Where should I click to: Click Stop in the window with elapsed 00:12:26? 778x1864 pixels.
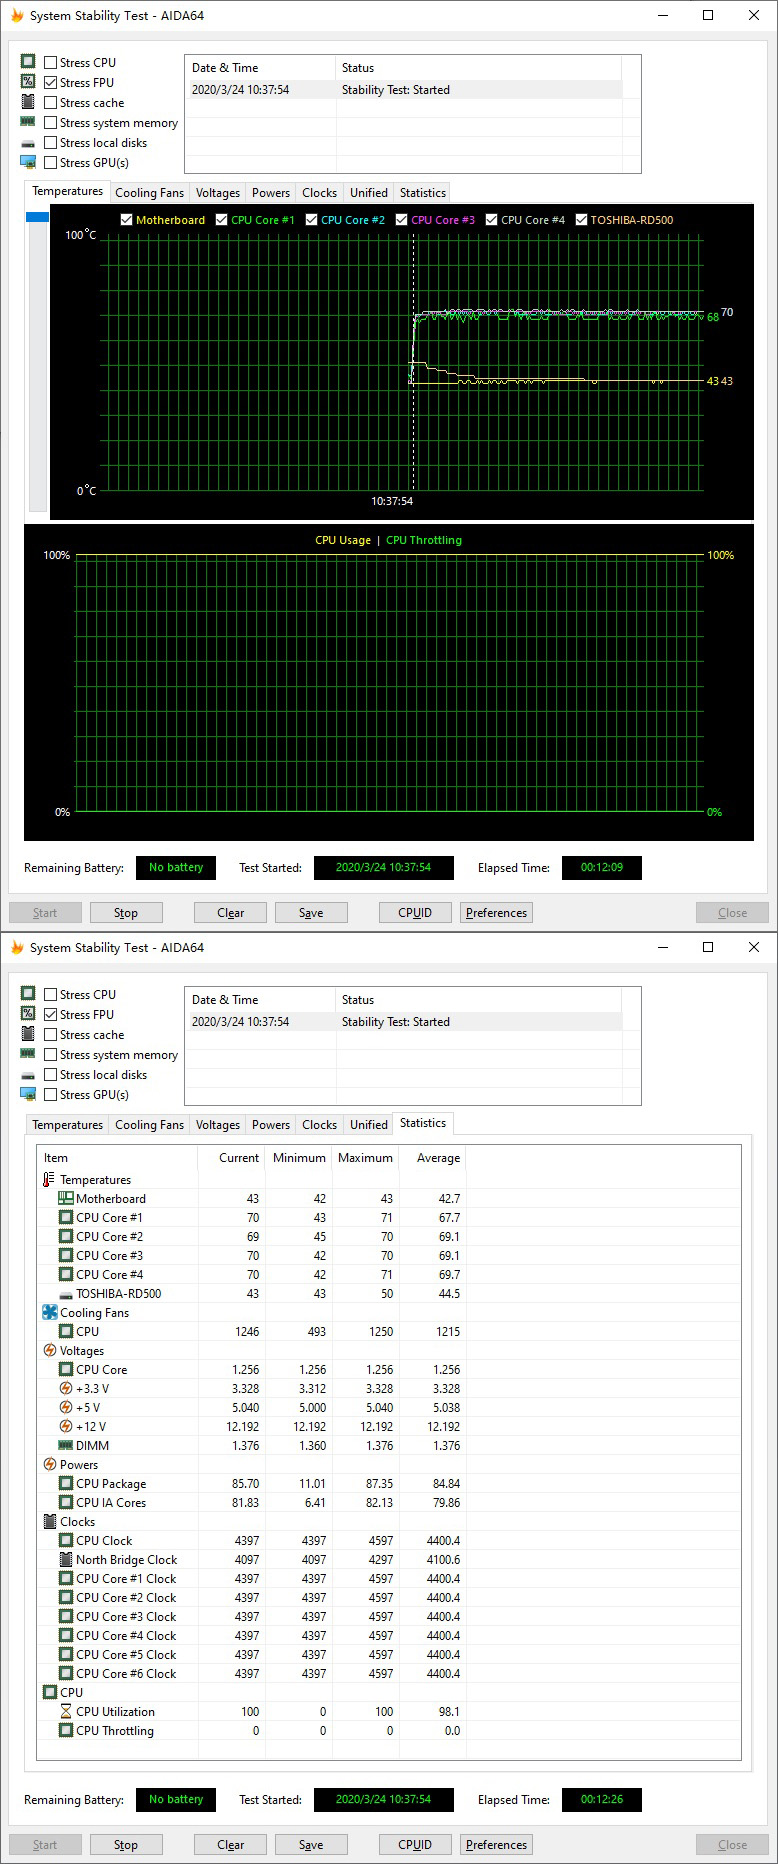tap(126, 1844)
